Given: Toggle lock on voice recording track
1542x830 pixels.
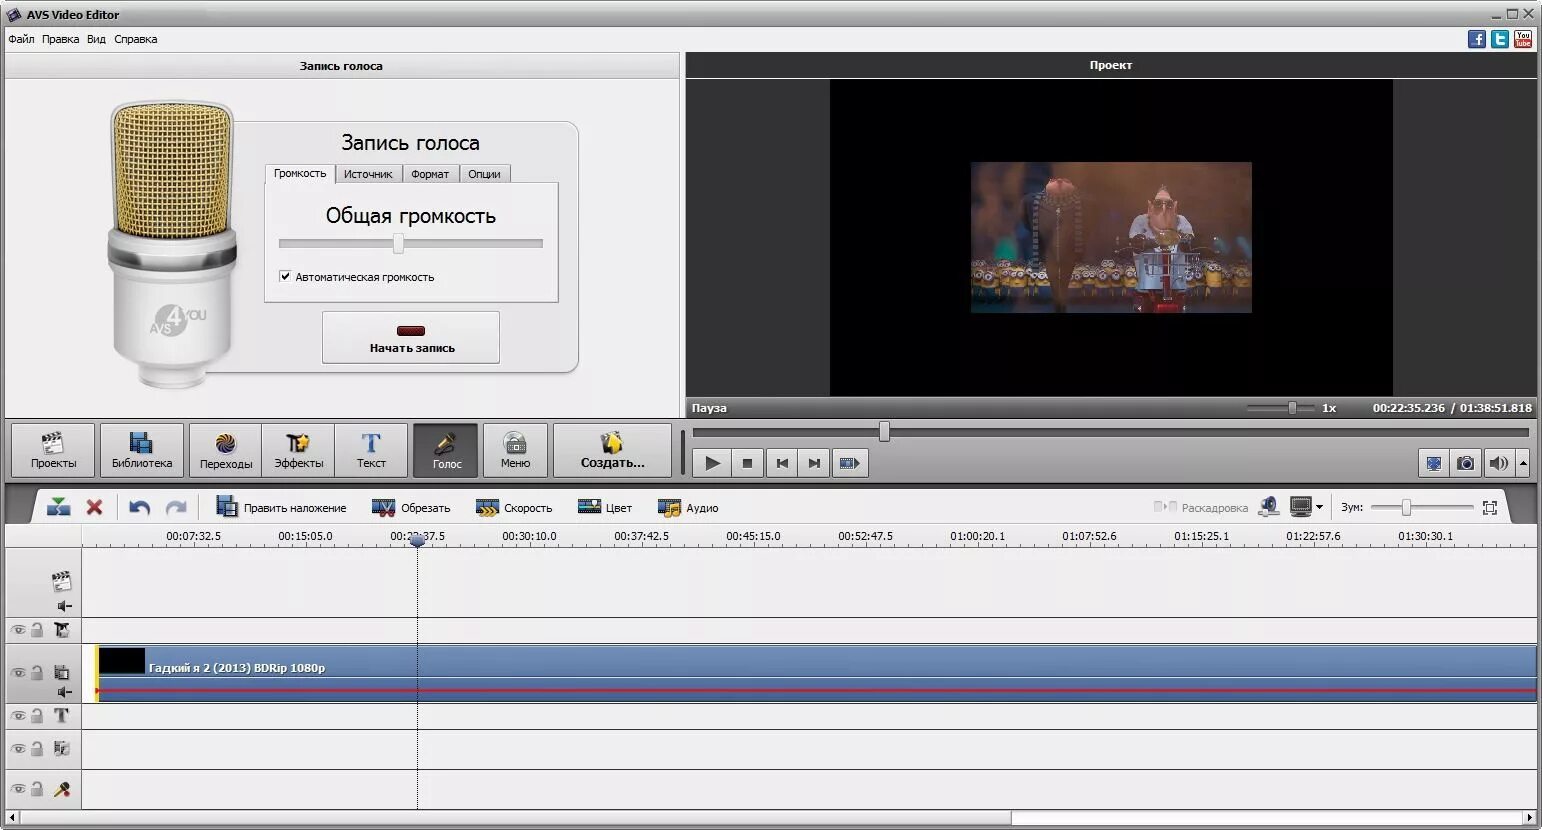Looking at the screenshot, I should tap(37, 789).
